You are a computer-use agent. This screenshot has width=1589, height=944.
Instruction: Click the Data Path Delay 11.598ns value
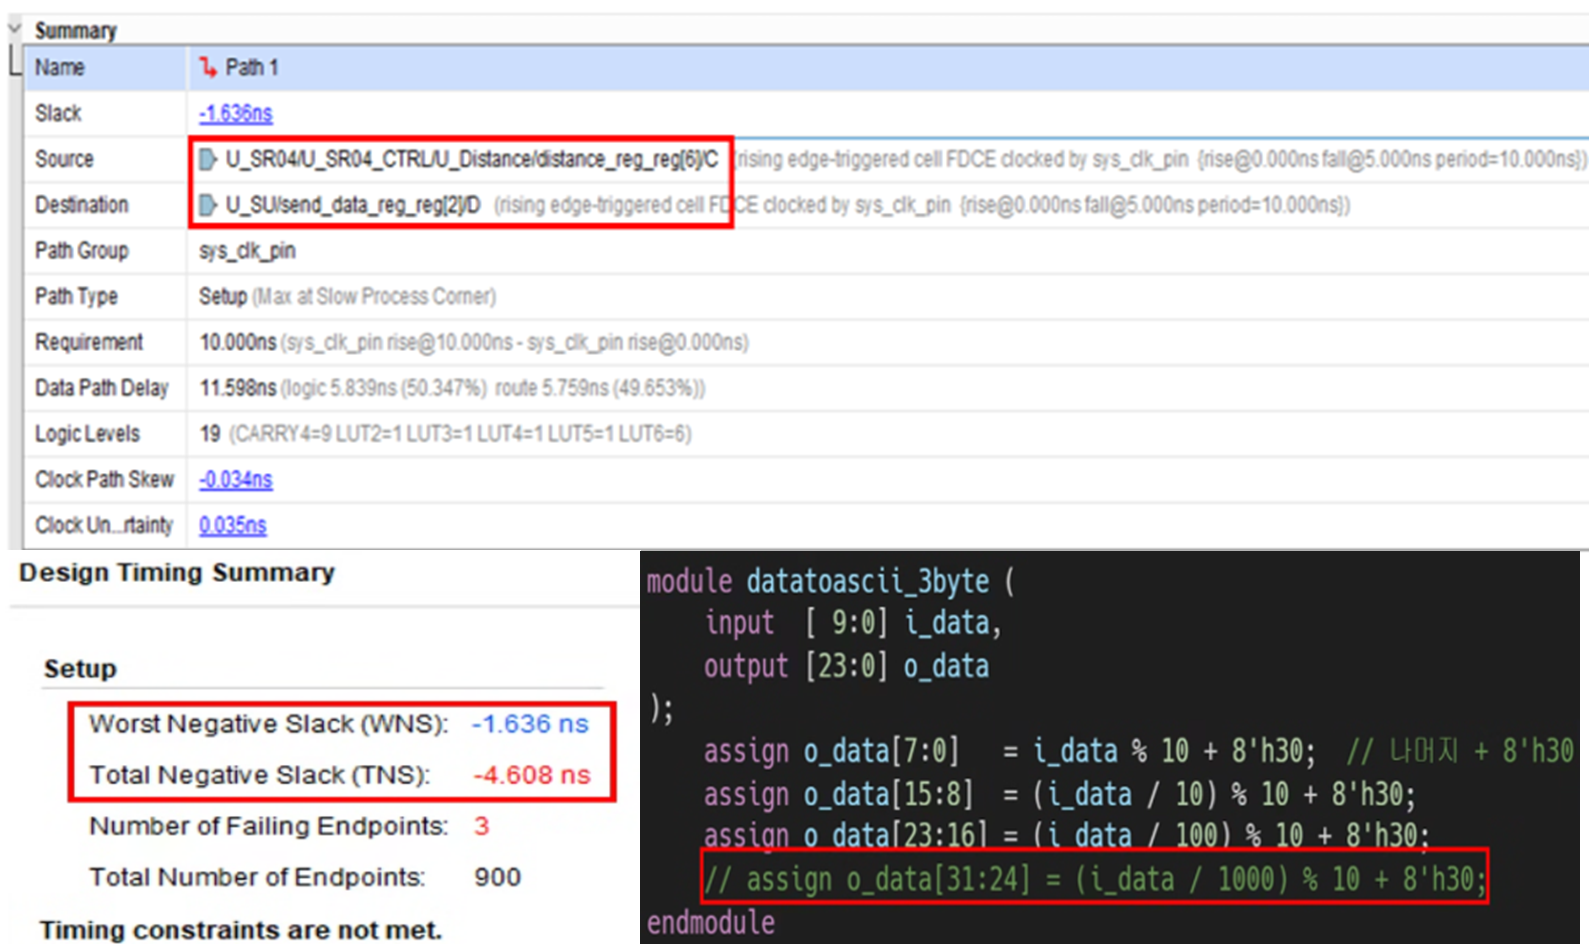(238, 387)
